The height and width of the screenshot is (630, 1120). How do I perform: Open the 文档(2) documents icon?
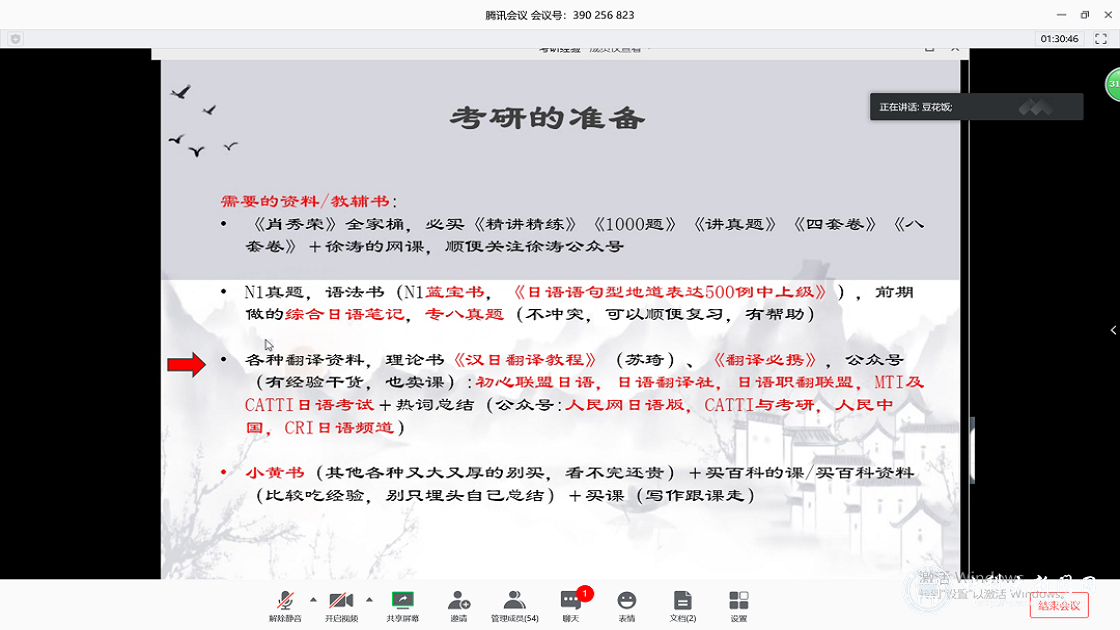click(x=683, y=604)
